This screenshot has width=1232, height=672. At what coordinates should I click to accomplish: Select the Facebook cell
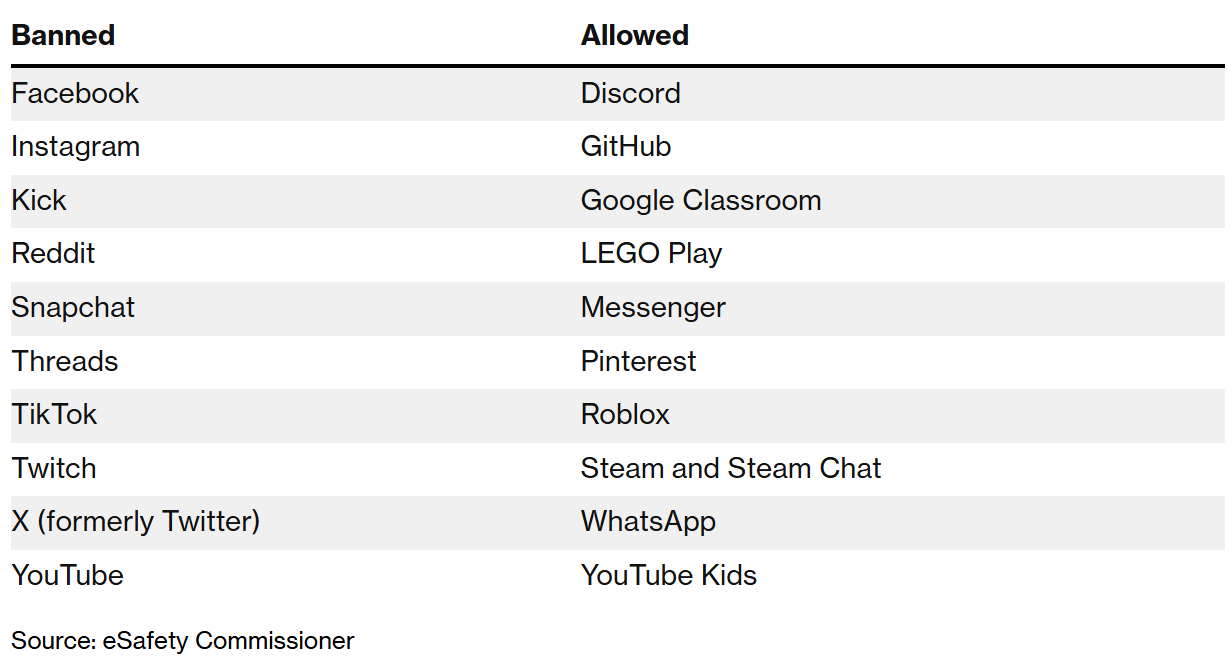tap(75, 93)
